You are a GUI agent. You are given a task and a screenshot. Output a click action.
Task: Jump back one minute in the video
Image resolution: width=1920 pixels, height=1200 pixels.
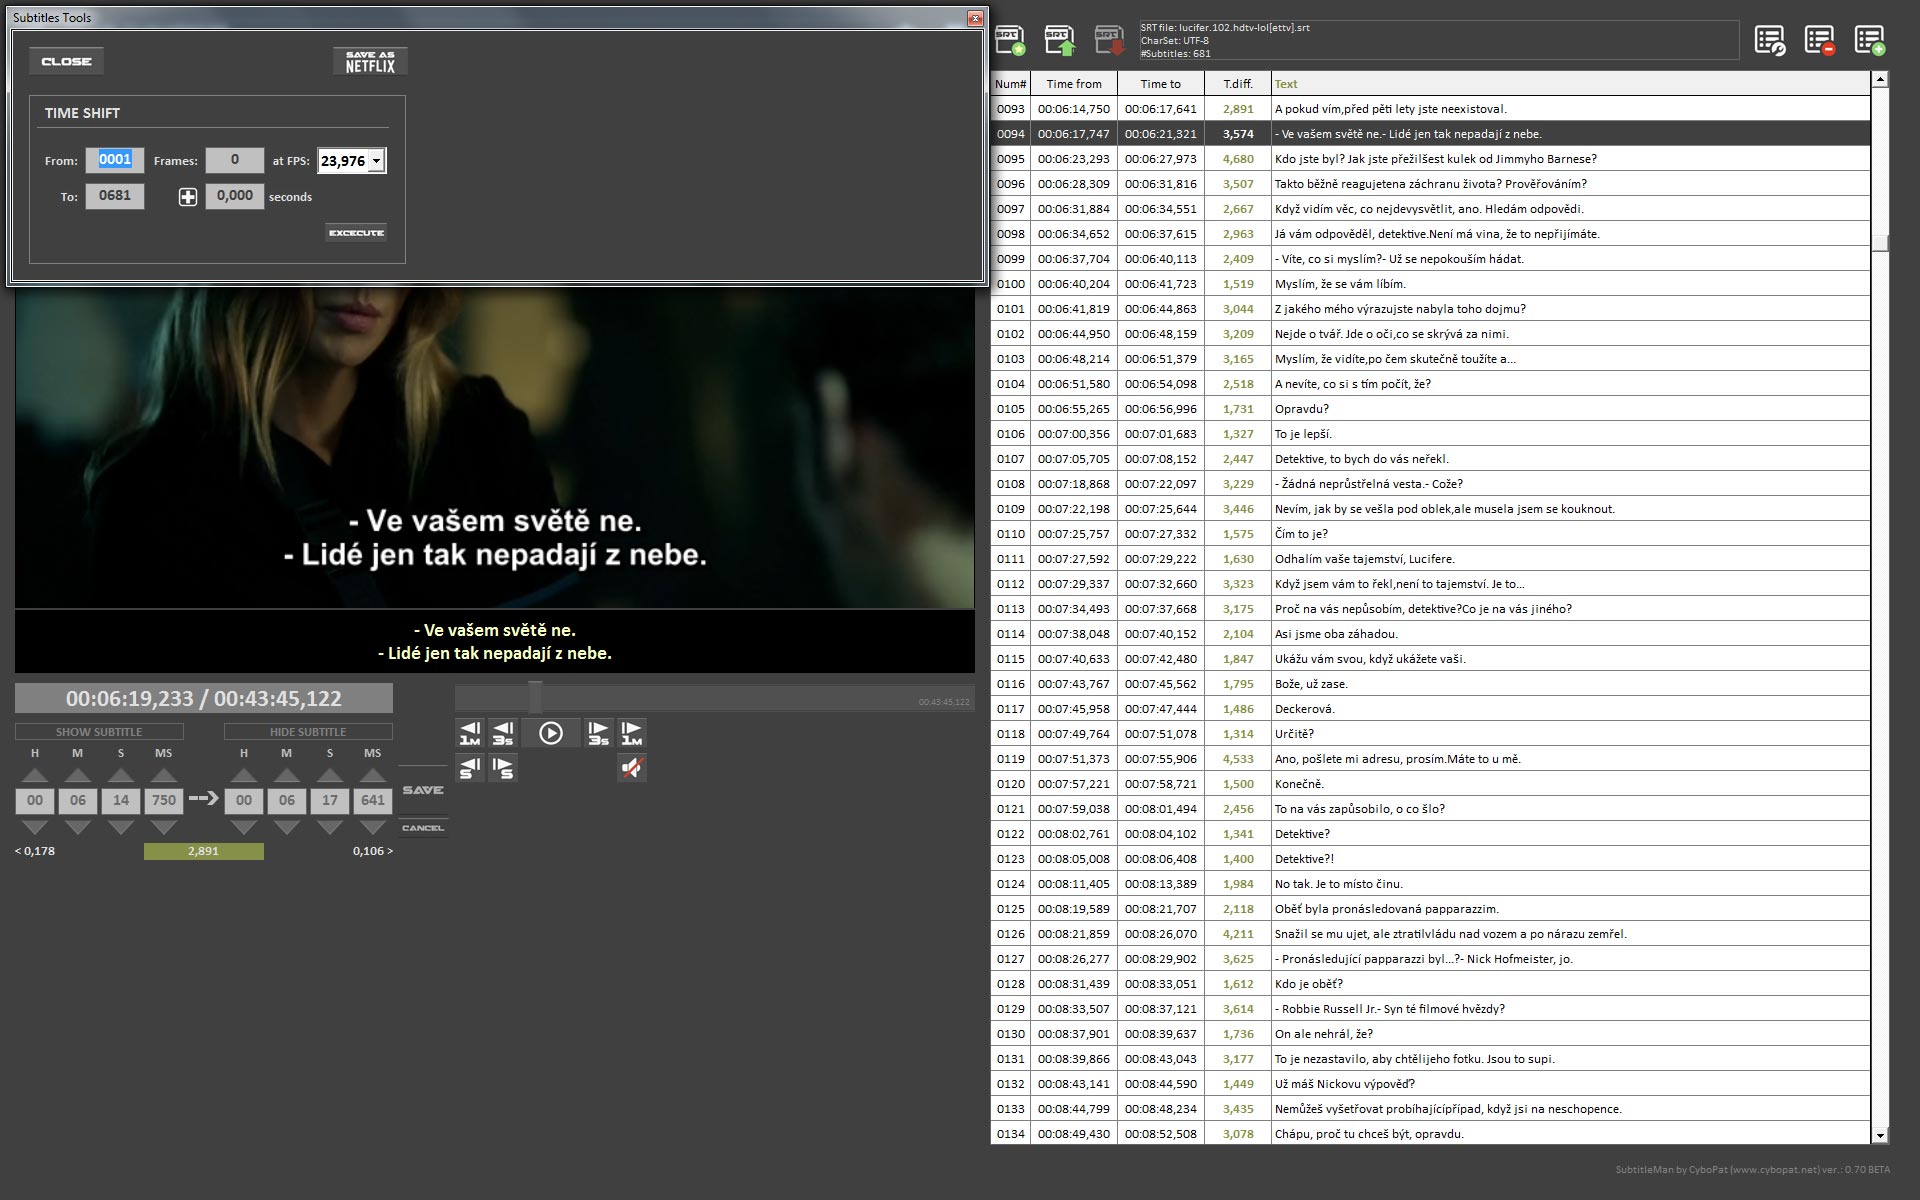coord(470,733)
